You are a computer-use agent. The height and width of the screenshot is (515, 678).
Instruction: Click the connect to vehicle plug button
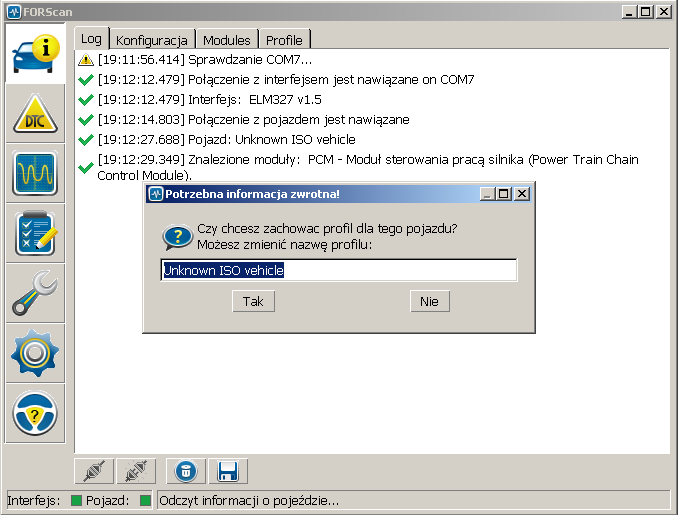94,471
